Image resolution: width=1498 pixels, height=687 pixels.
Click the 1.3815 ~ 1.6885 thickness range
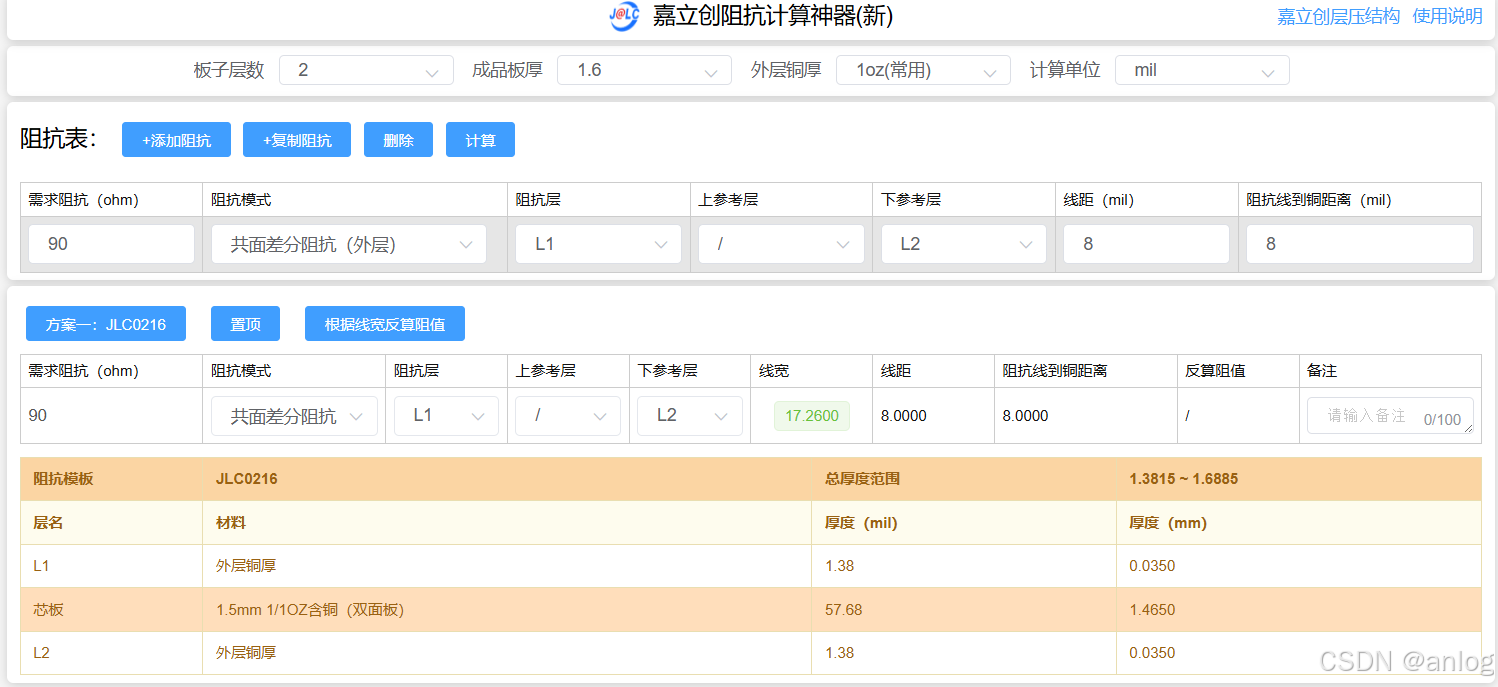[x=1184, y=479]
